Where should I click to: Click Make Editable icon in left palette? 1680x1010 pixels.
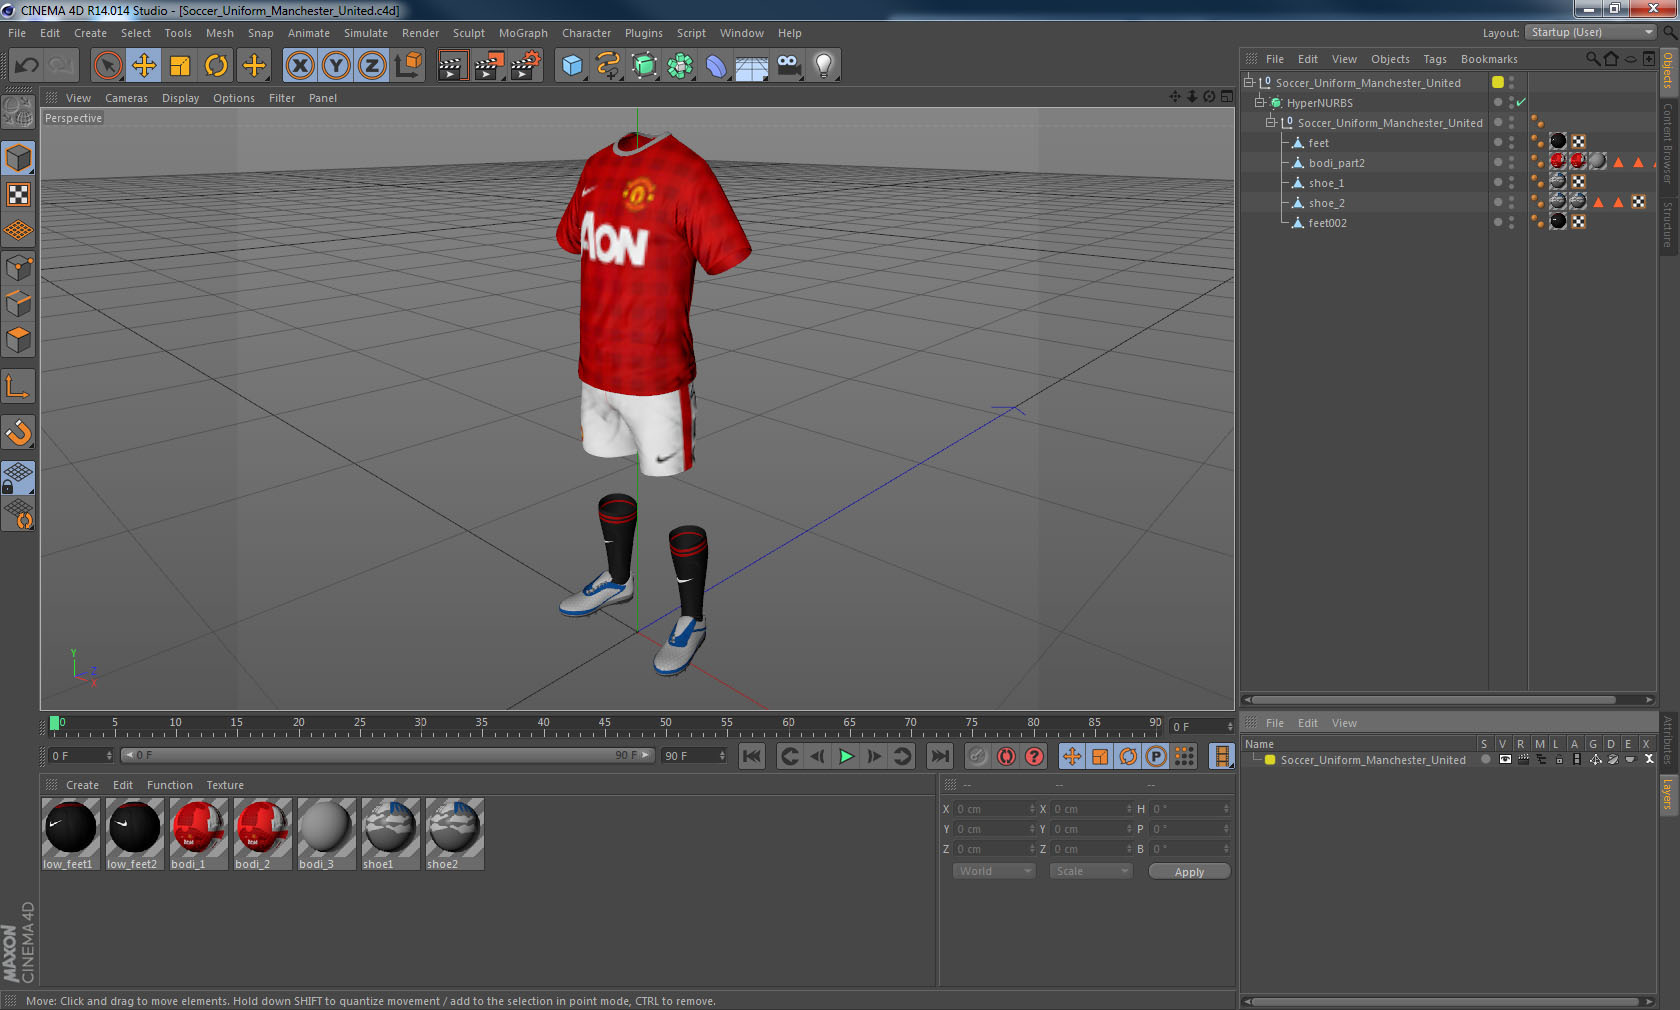pyautogui.click(x=18, y=112)
